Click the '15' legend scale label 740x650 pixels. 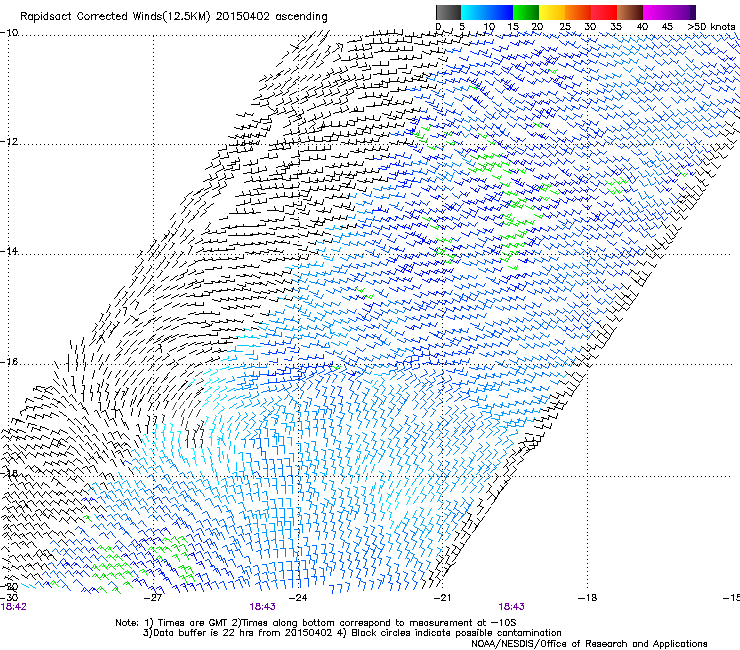(x=513, y=27)
